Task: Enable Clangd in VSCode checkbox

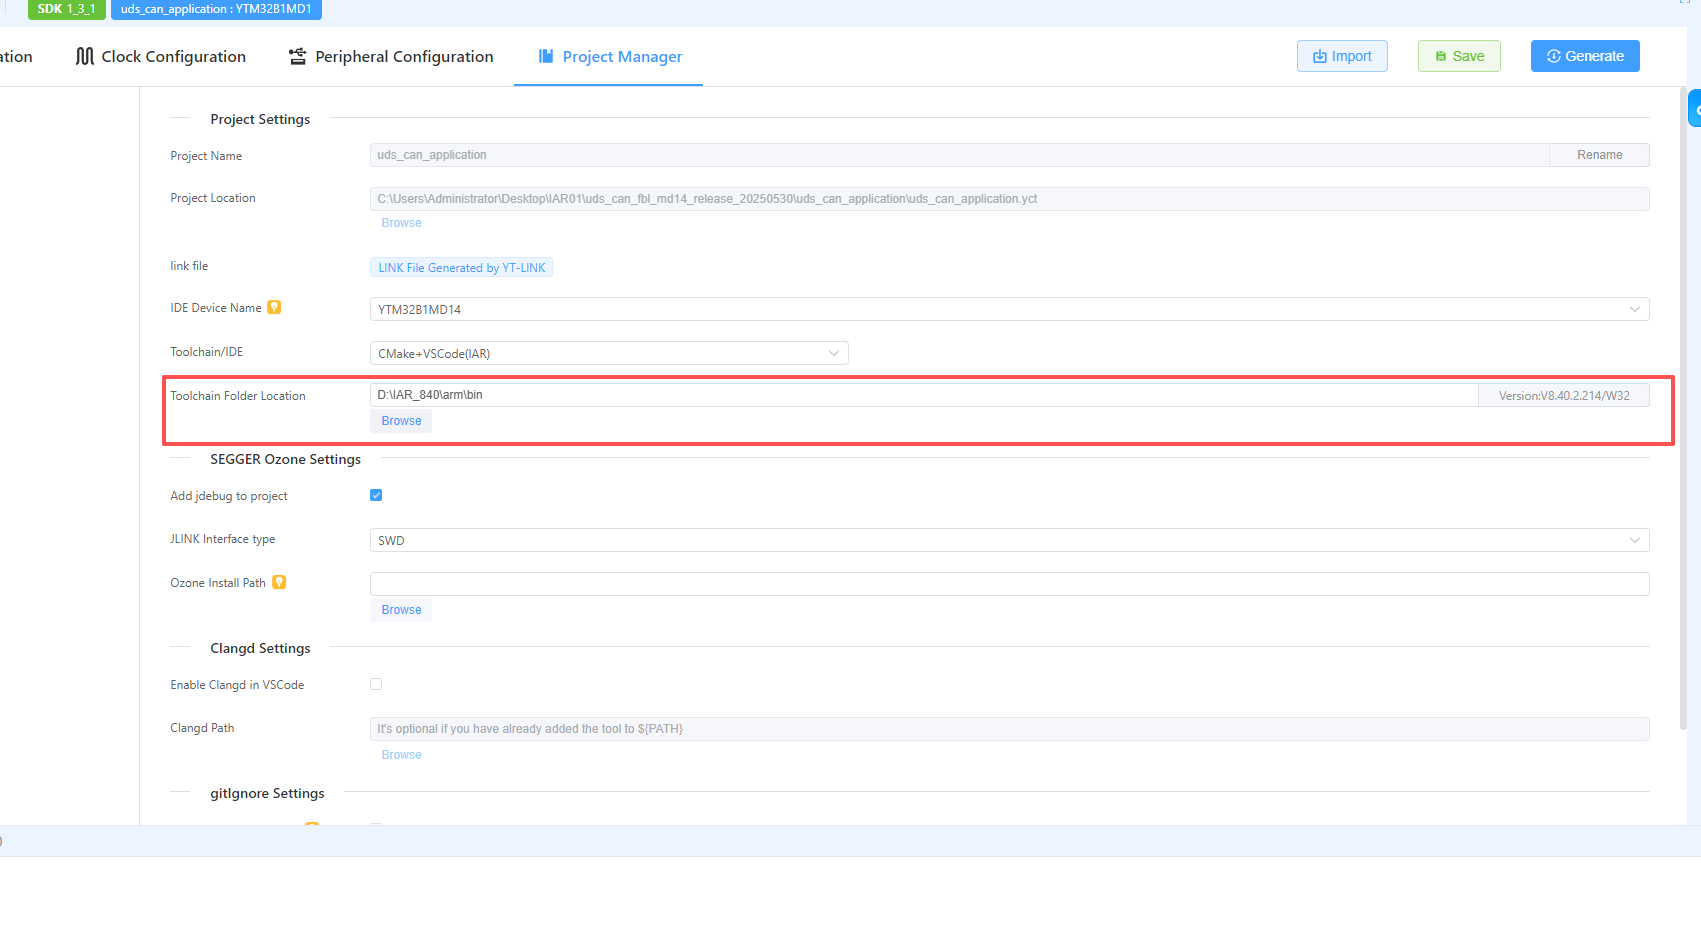Action: pyautogui.click(x=376, y=685)
